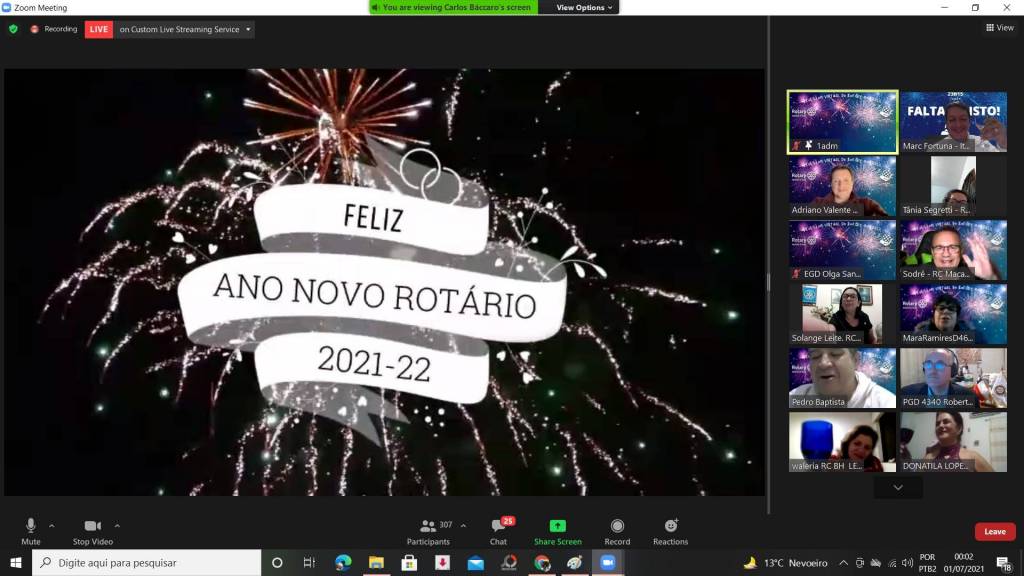Expand video options arrow beside Stop Video
The image size is (1024, 576).
117,525
